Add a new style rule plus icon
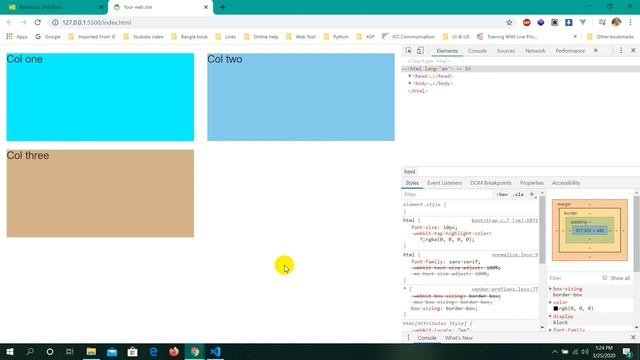 coord(532,195)
